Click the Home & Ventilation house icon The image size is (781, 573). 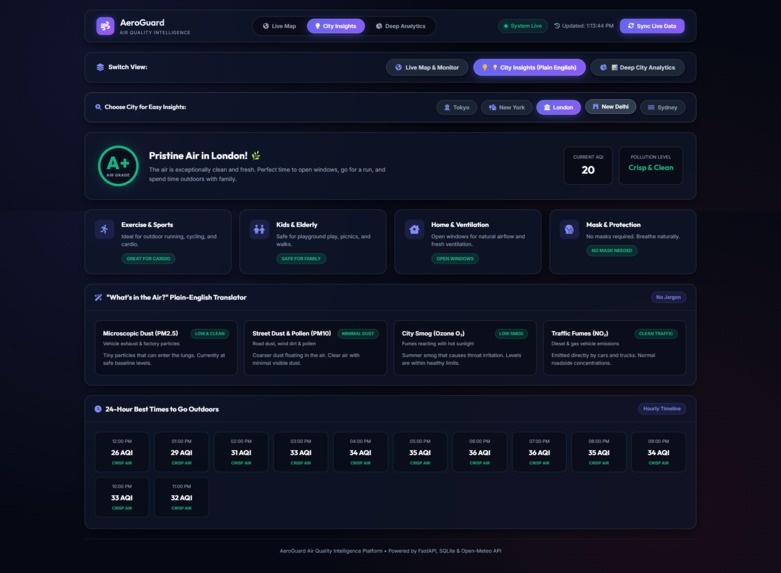414,230
